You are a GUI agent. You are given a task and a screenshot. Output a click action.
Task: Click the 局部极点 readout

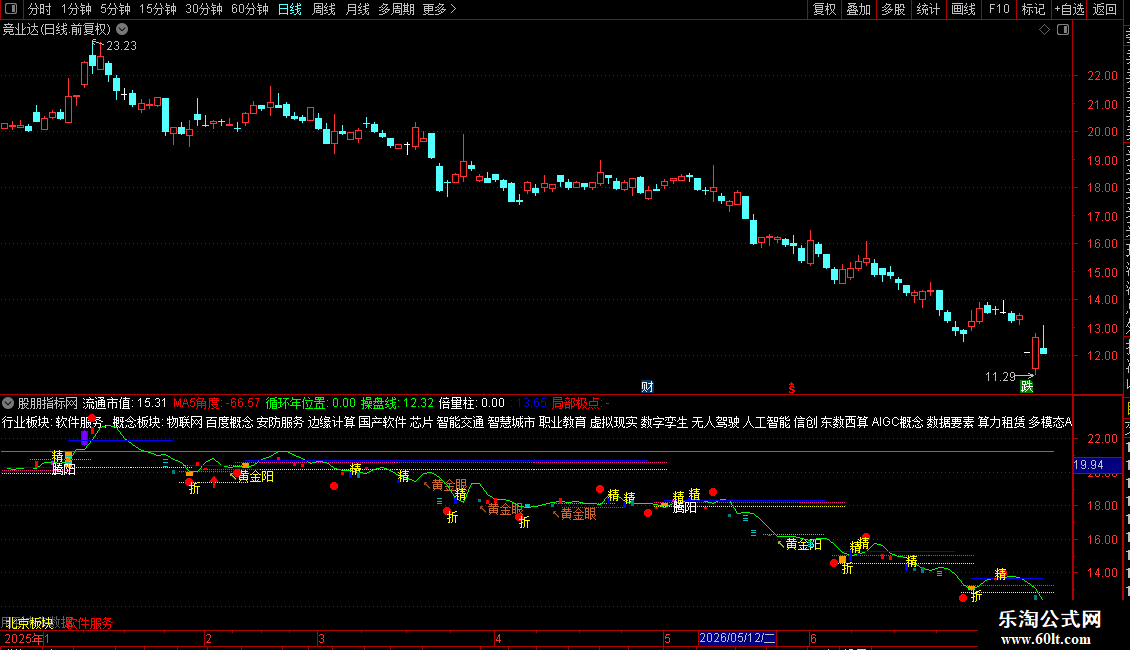(x=580, y=404)
